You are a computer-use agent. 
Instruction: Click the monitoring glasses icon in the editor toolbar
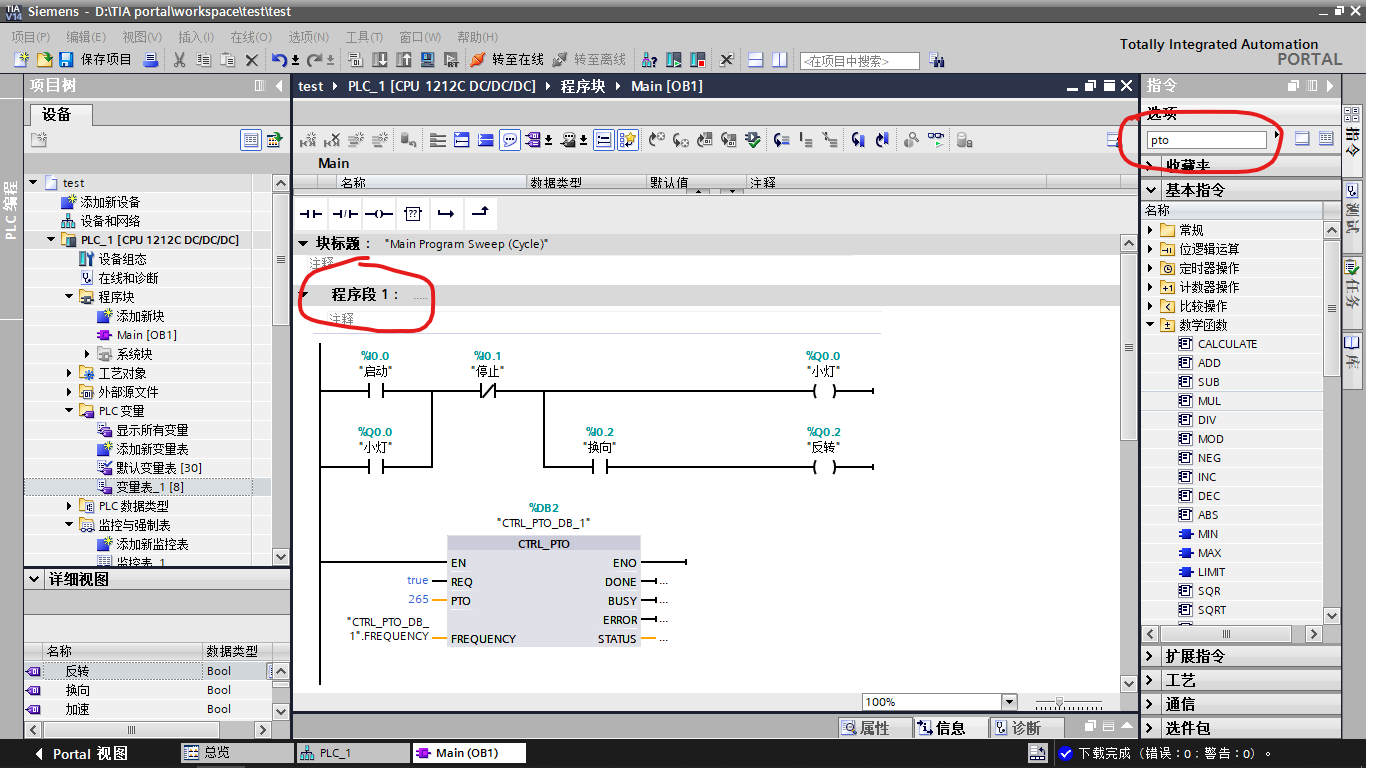(936, 140)
